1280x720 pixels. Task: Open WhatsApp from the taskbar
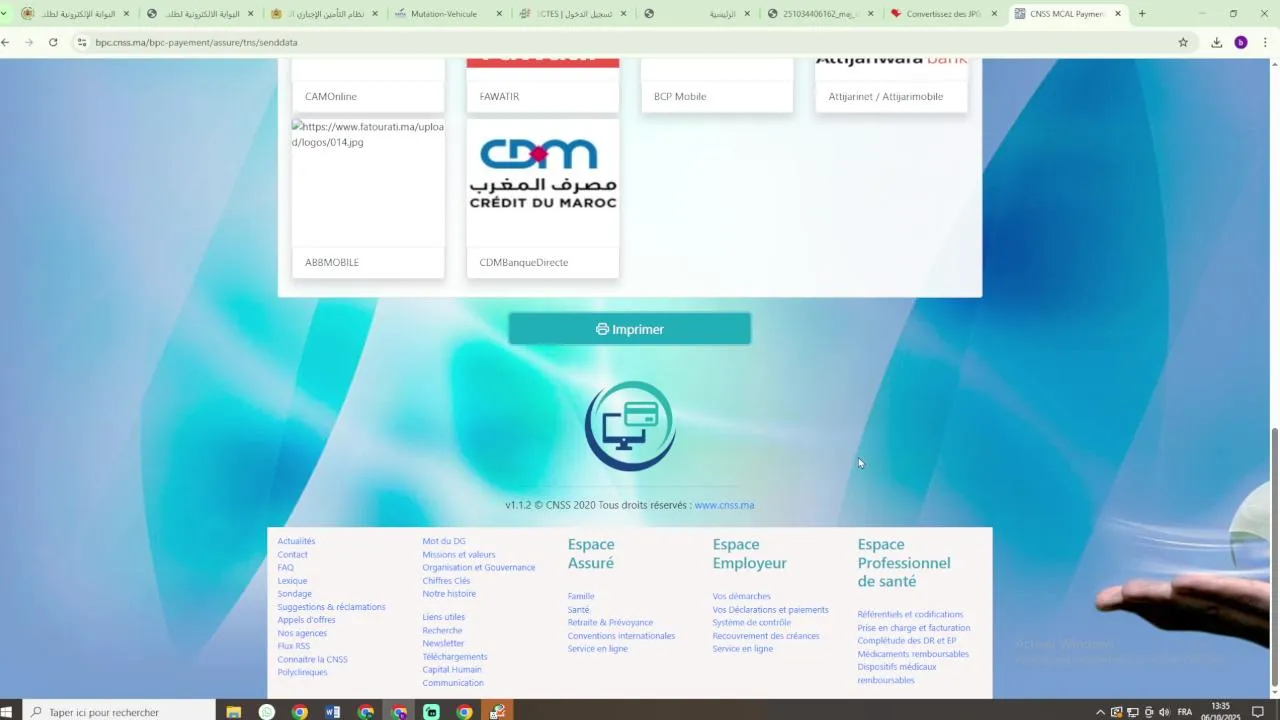click(x=267, y=712)
